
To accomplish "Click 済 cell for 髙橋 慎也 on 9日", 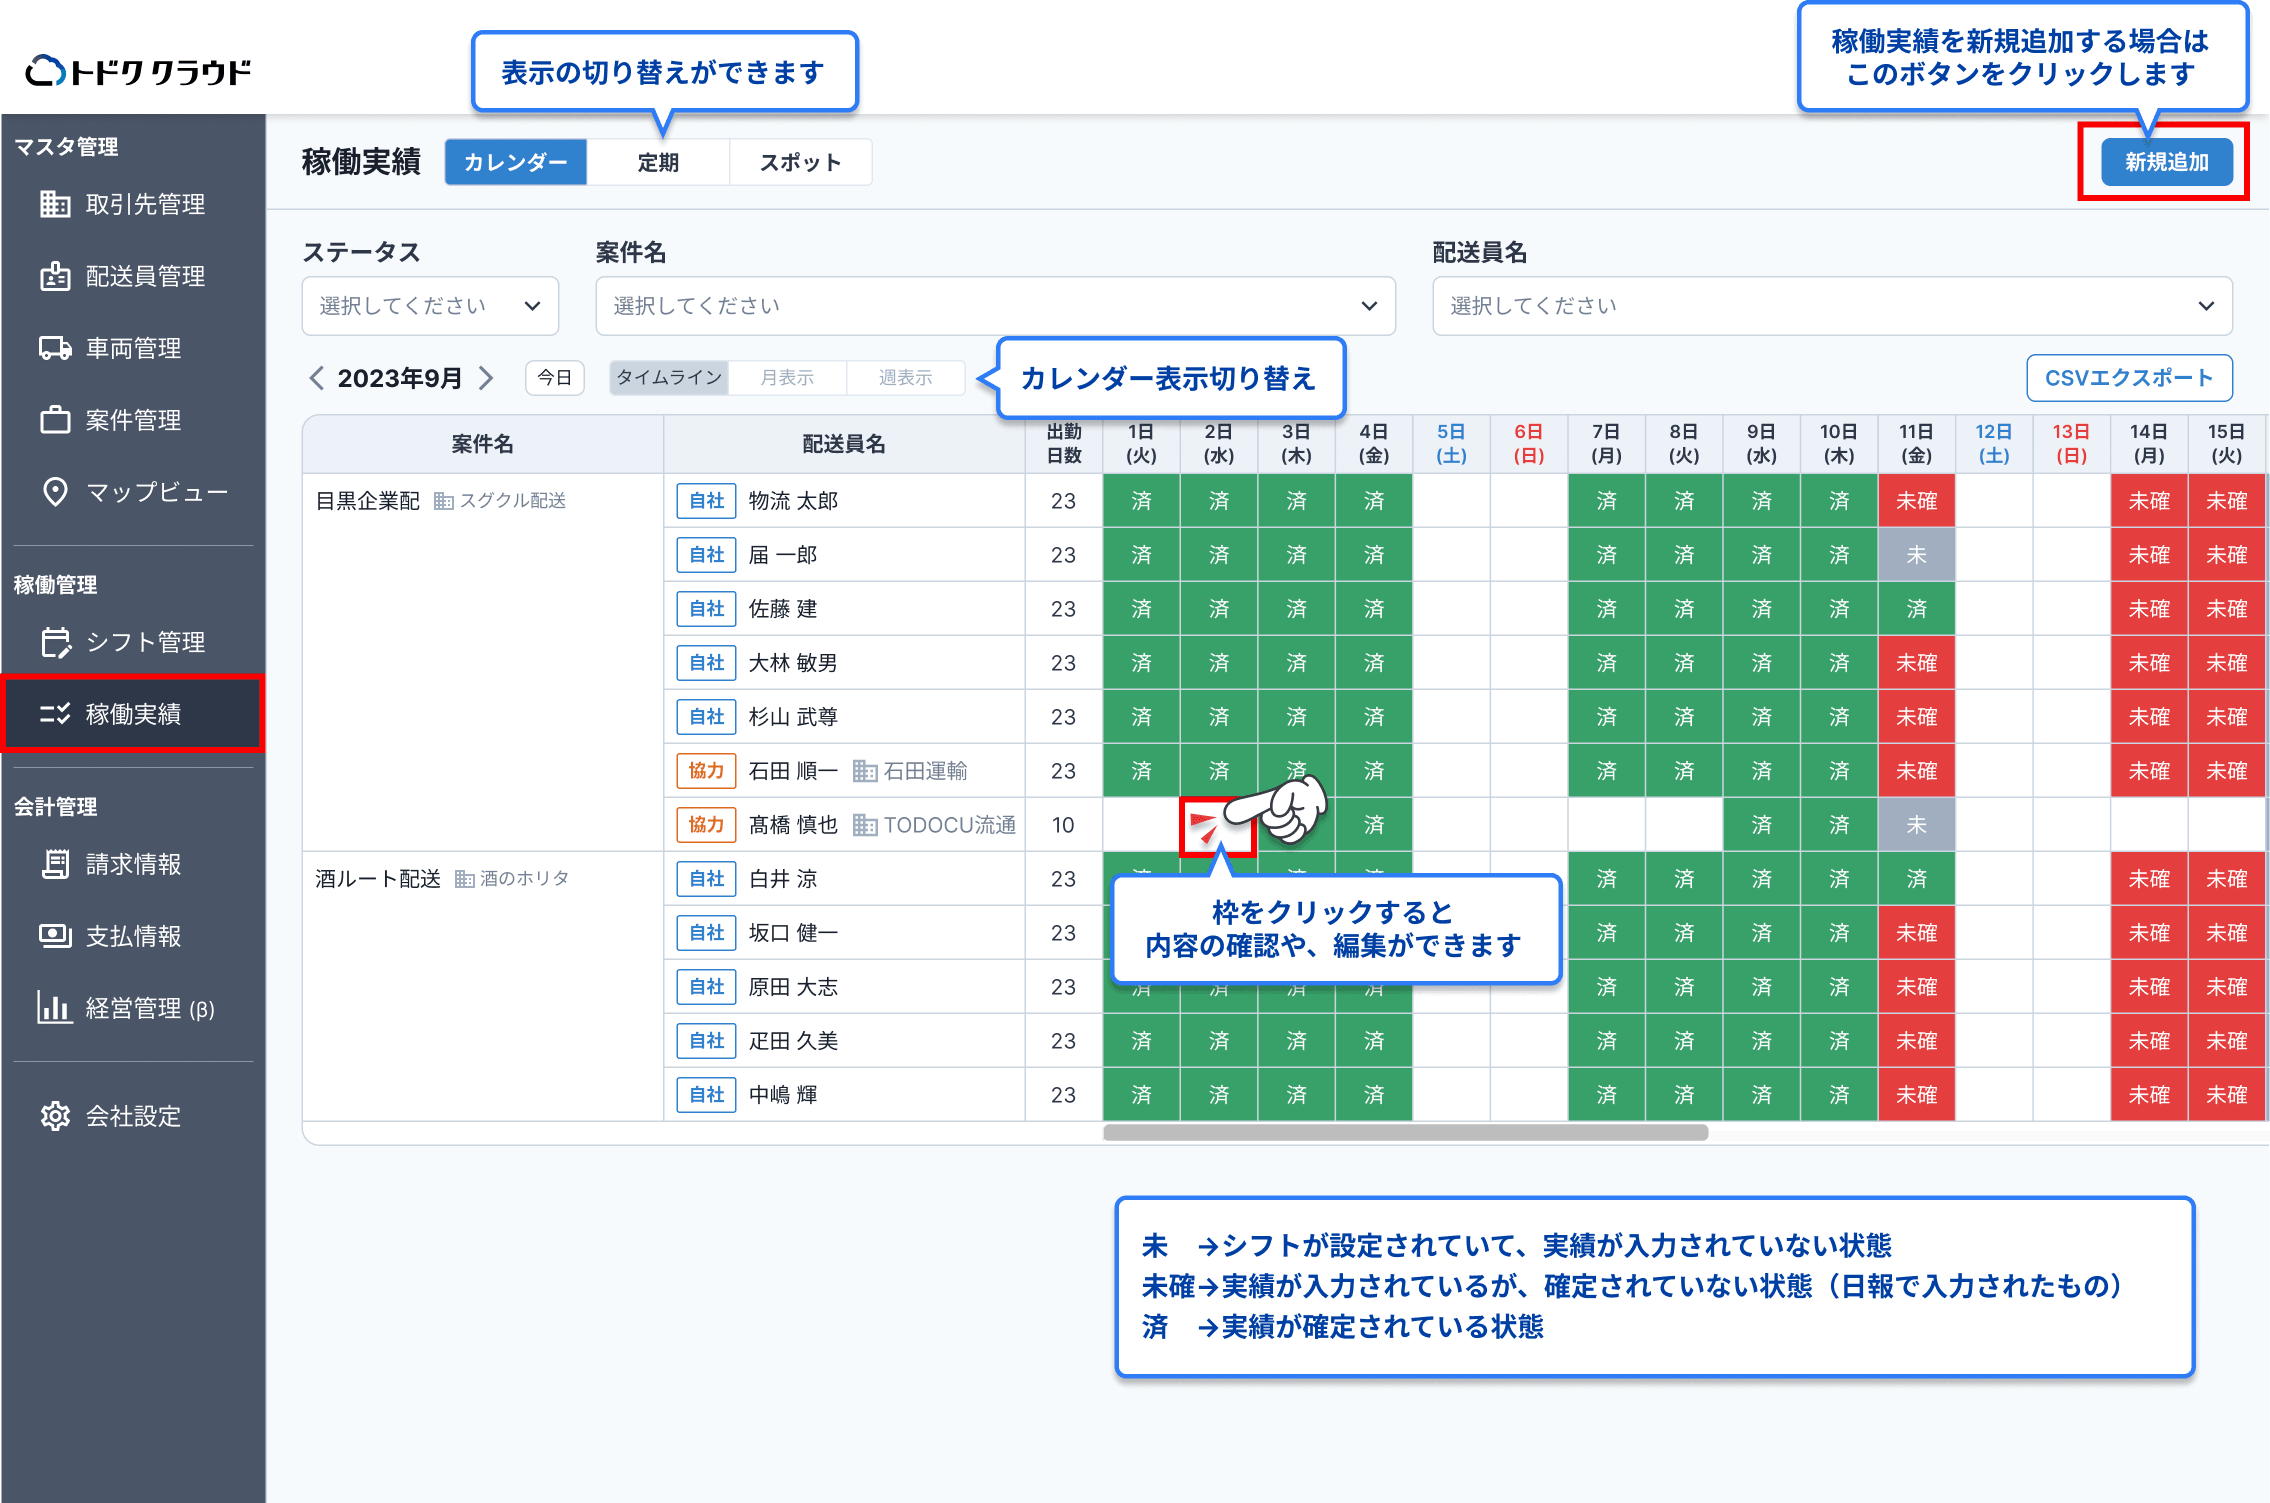I will click(1761, 825).
